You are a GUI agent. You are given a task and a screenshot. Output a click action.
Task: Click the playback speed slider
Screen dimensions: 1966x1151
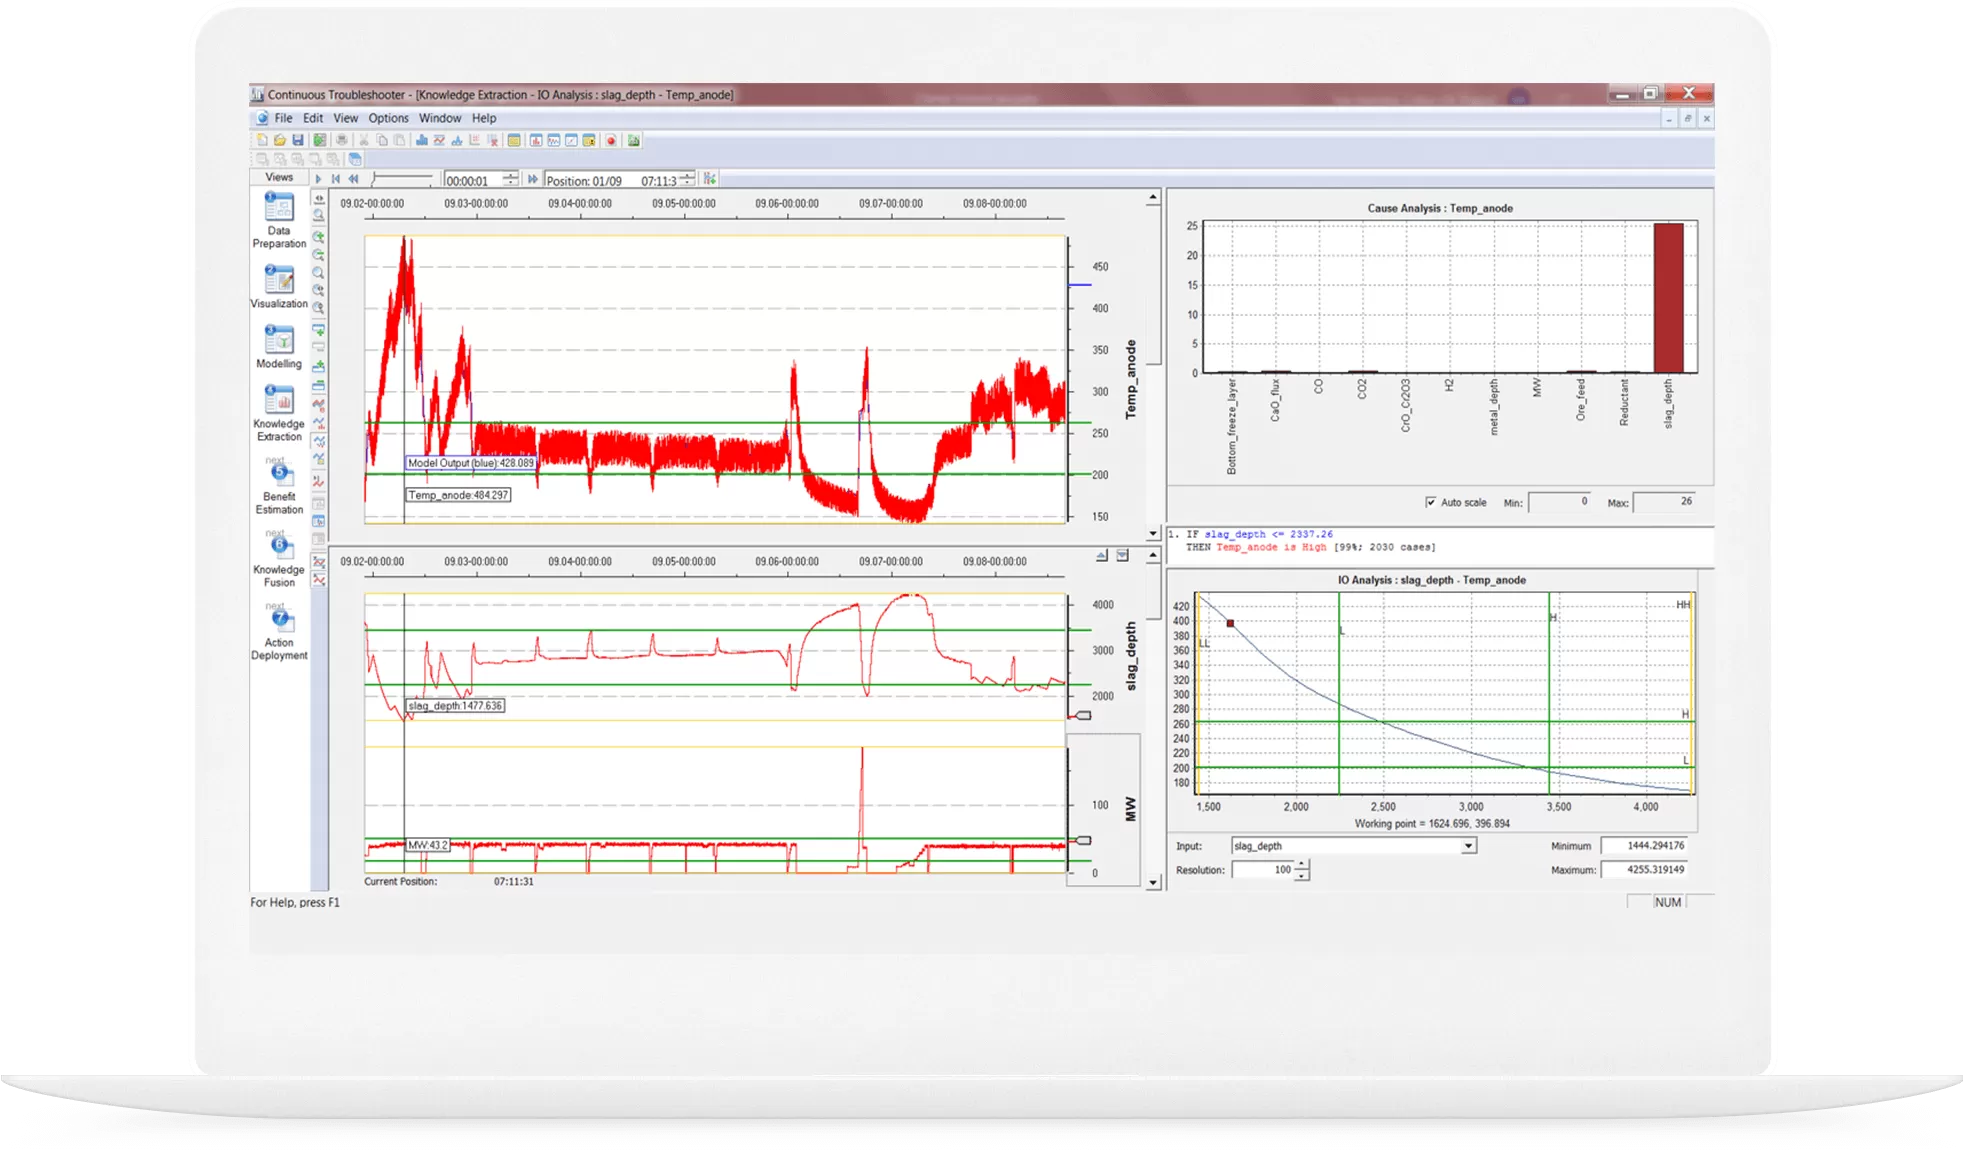pyautogui.click(x=402, y=178)
